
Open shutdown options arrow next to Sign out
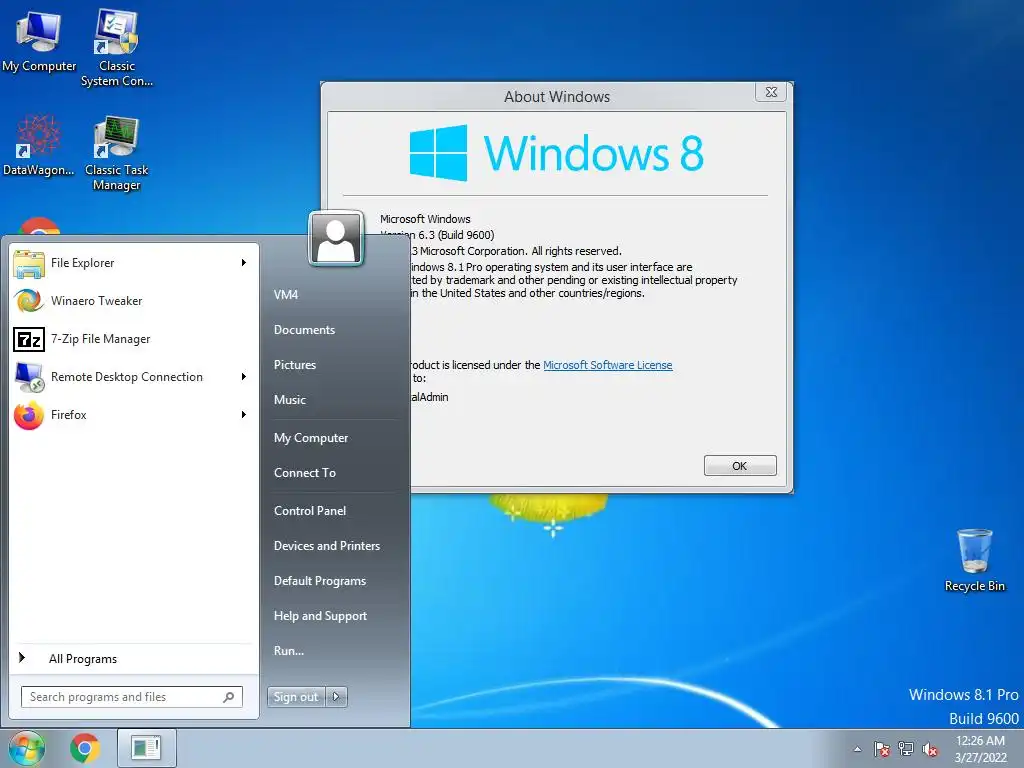point(336,697)
